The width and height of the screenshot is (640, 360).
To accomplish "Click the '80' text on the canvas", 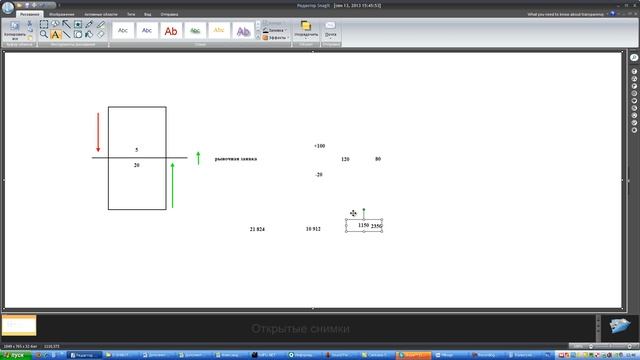I will pyautogui.click(x=378, y=159).
